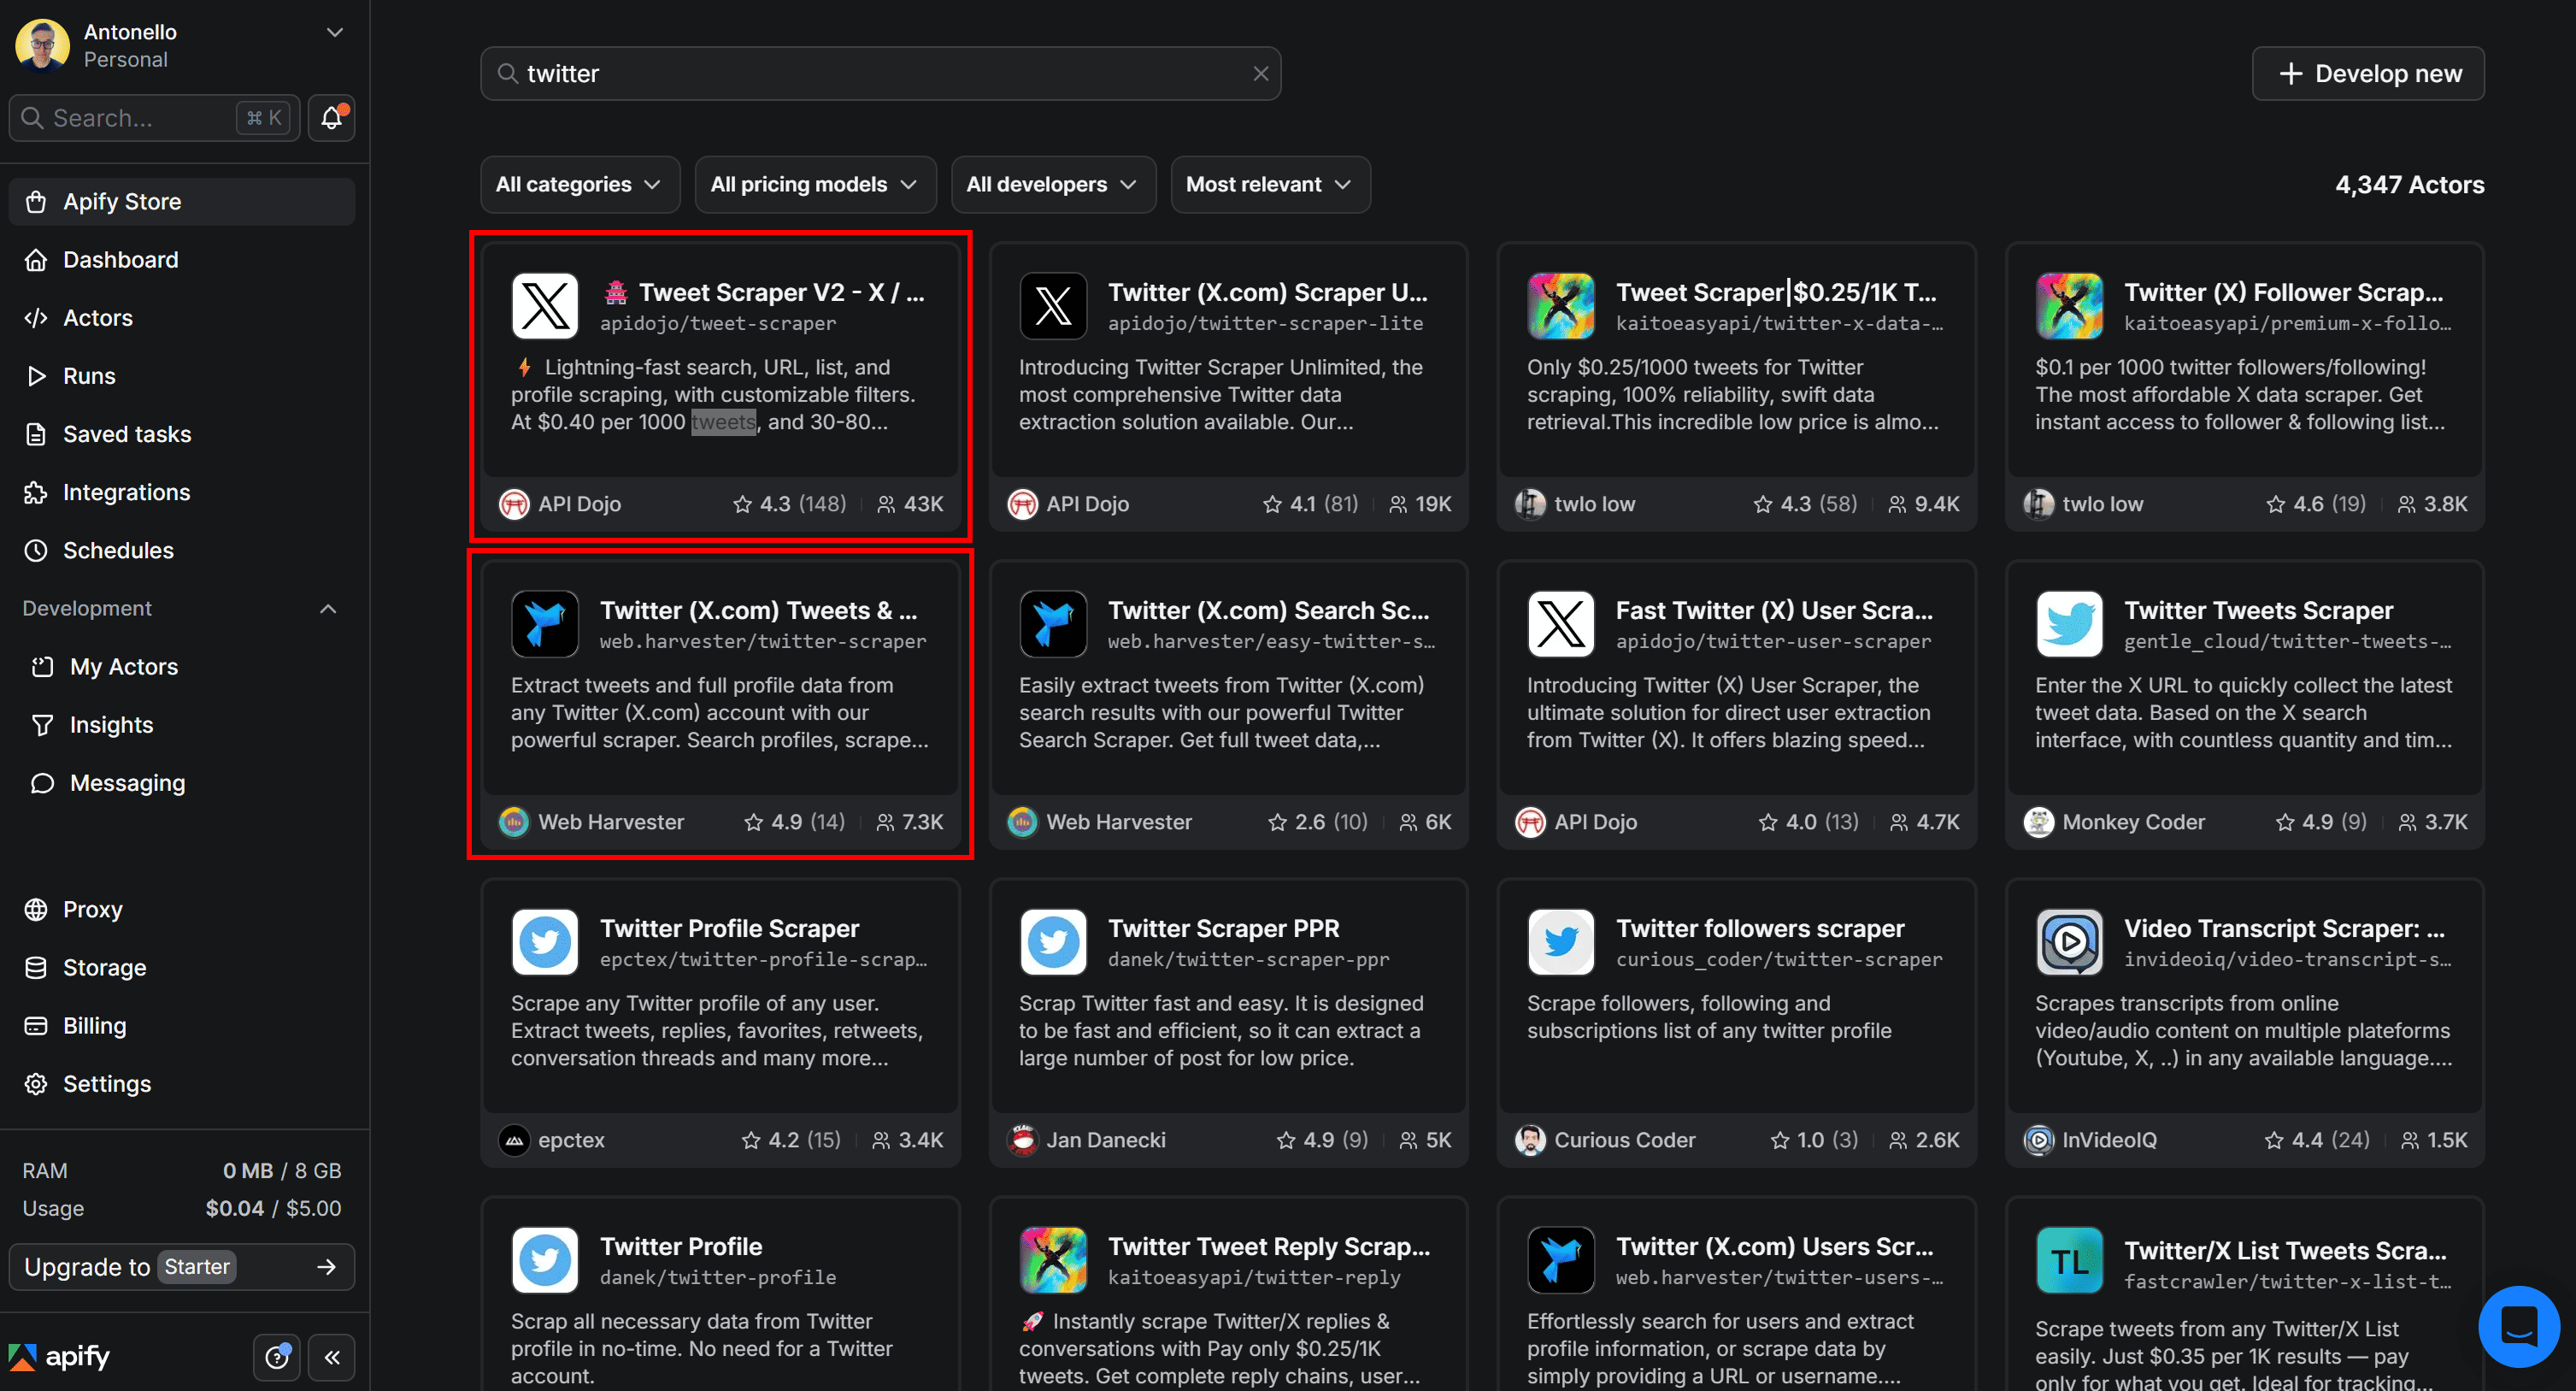Open the Proxy section
The width and height of the screenshot is (2576, 1391).
click(x=93, y=908)
